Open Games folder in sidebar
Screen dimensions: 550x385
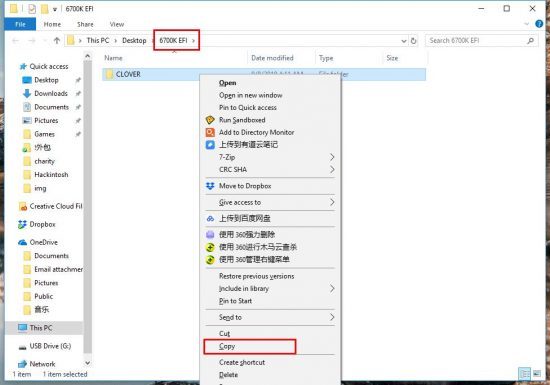(44, 134)
